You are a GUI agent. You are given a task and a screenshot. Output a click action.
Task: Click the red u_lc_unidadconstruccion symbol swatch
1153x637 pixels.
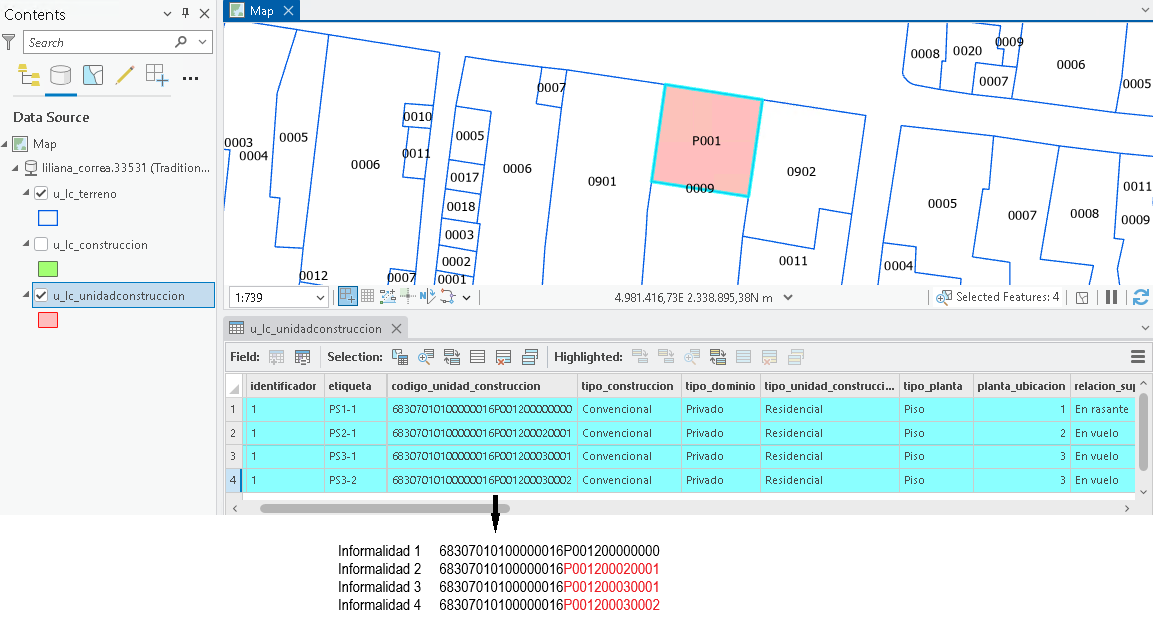48,320
